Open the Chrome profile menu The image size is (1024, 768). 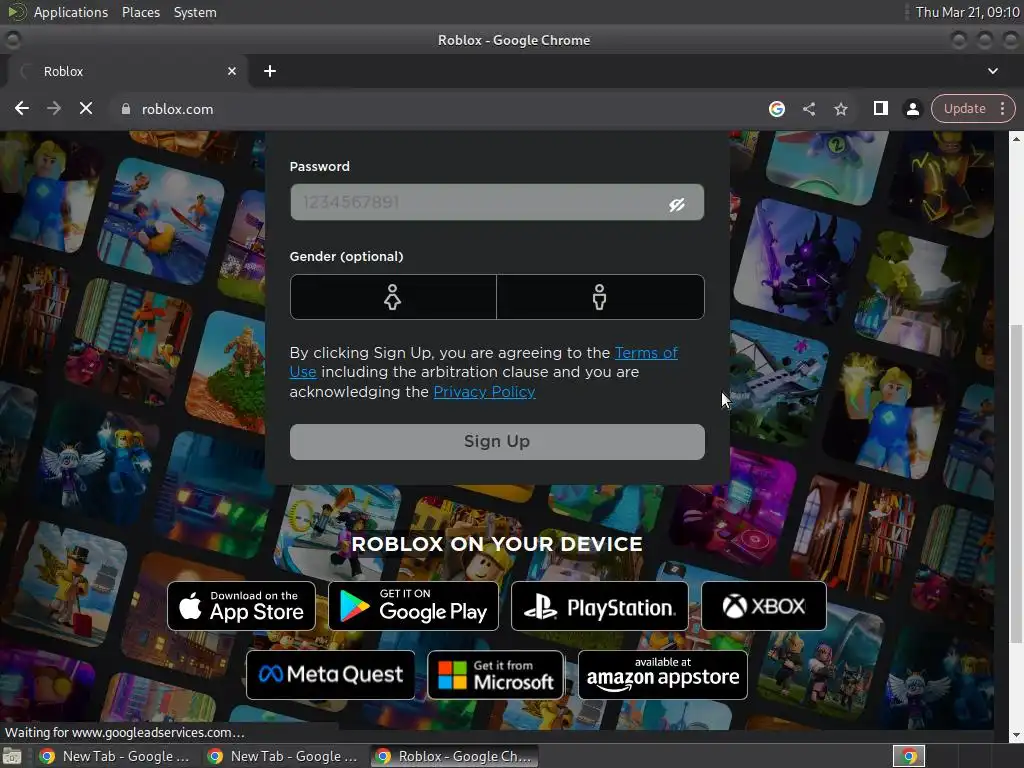912,109
